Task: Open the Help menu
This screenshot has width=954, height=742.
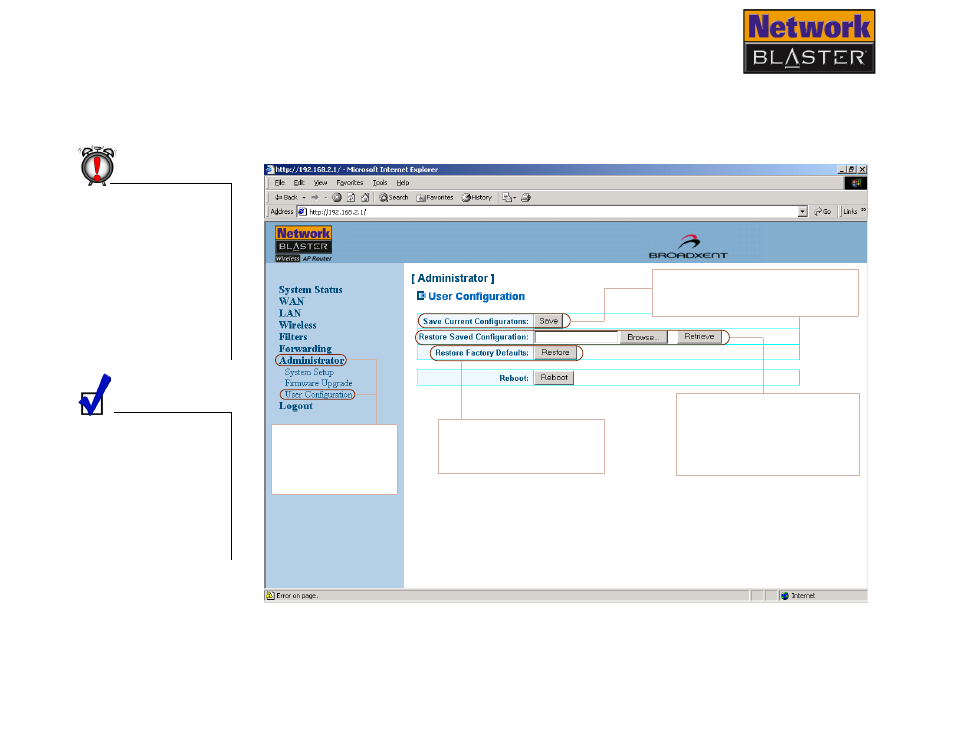Action: coord(403,182)
